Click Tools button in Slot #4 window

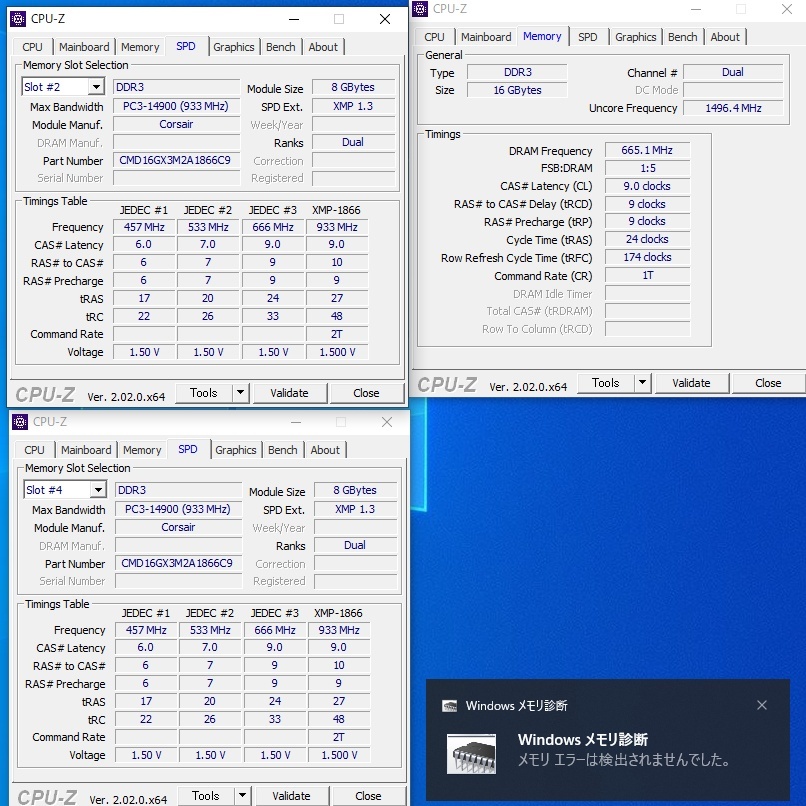click(206, 796)
